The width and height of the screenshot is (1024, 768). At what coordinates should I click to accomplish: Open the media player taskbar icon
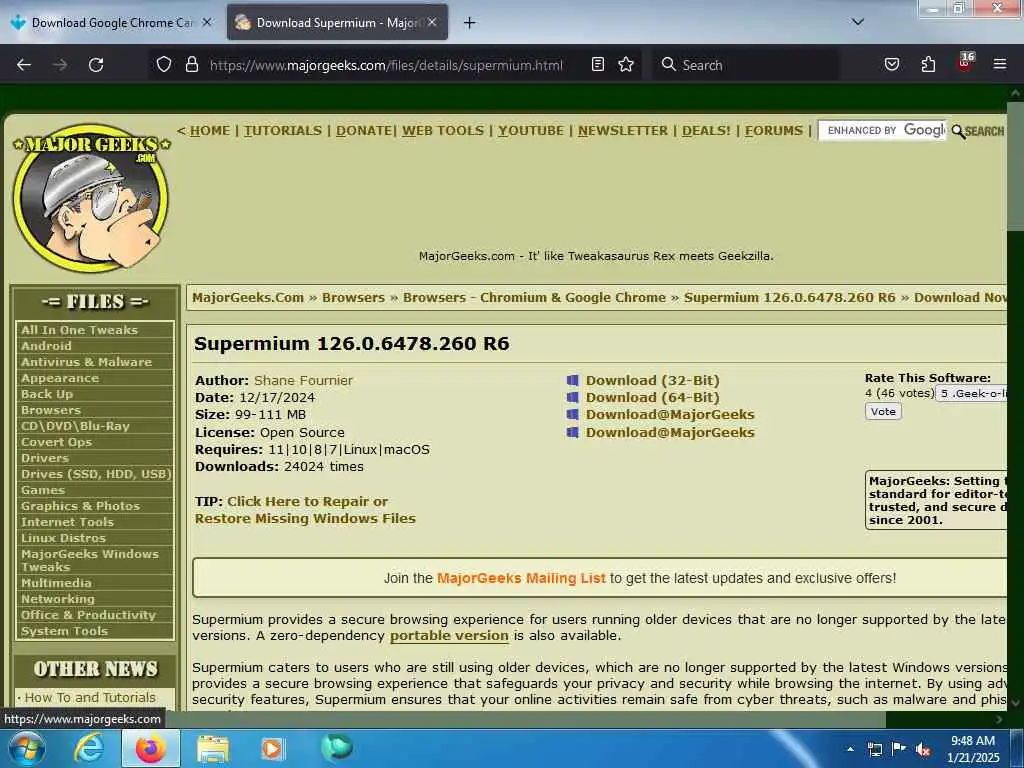pyautogui.click(x=272, y=748)
